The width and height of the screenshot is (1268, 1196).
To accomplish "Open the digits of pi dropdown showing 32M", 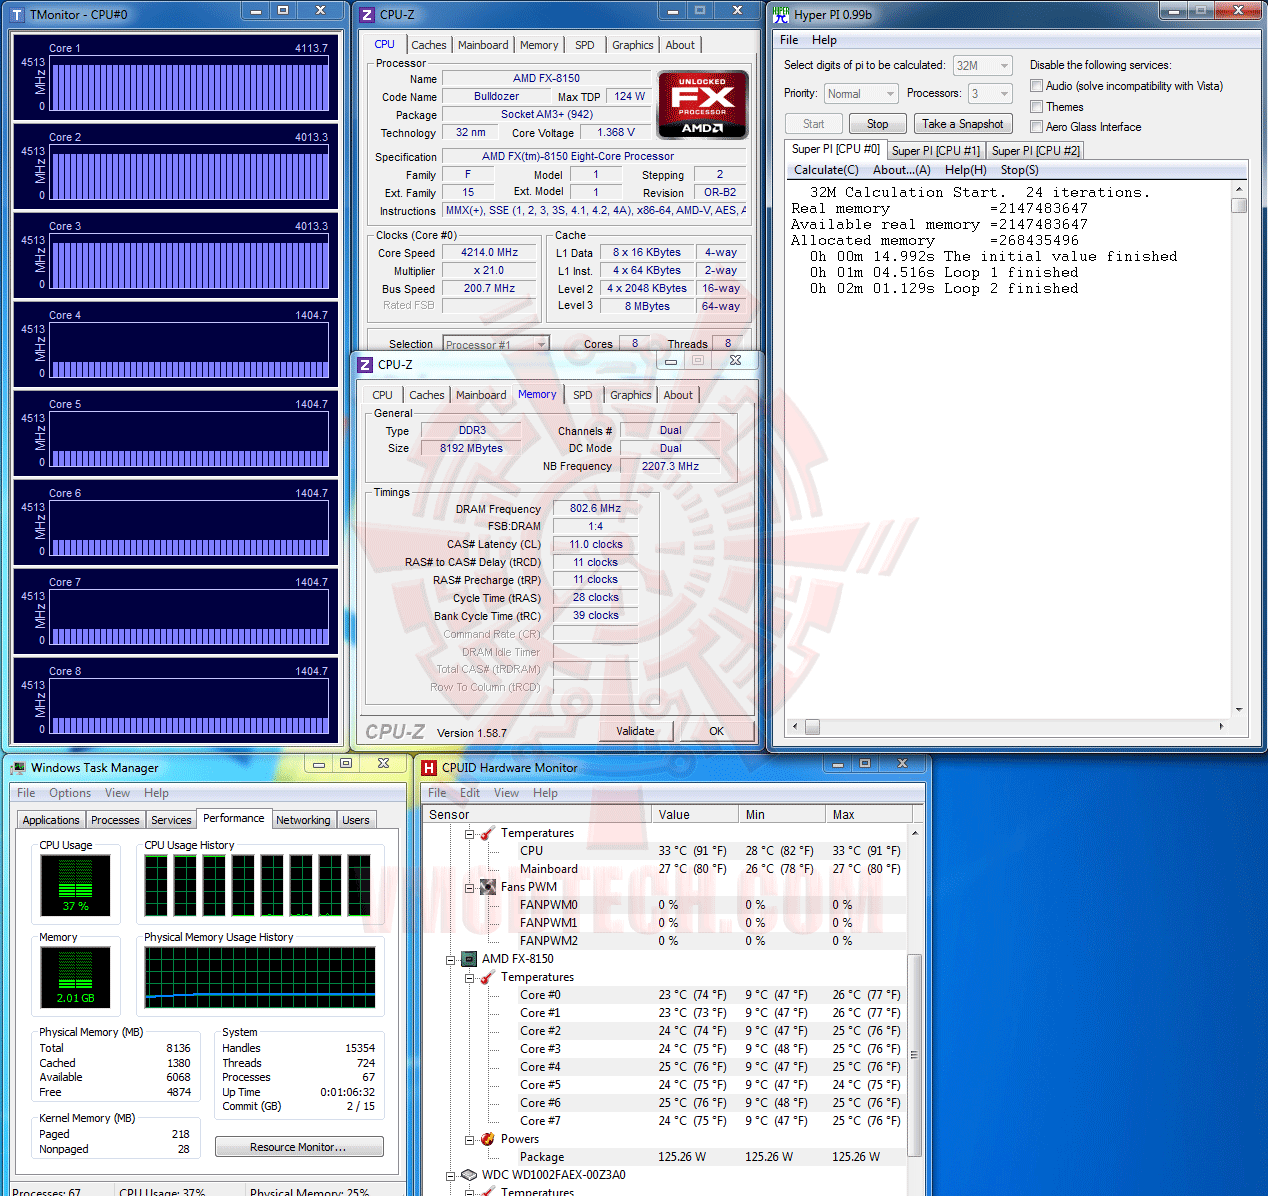I will click(983, 66).
